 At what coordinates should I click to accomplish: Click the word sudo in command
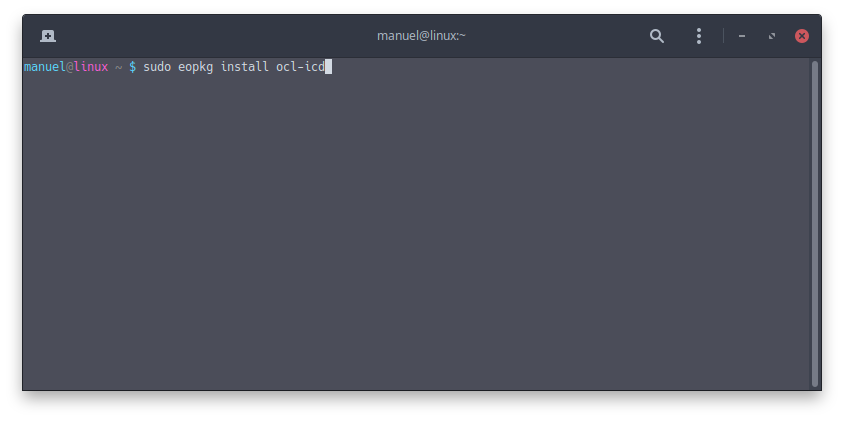pyautogui.click(x=157, y=67)
